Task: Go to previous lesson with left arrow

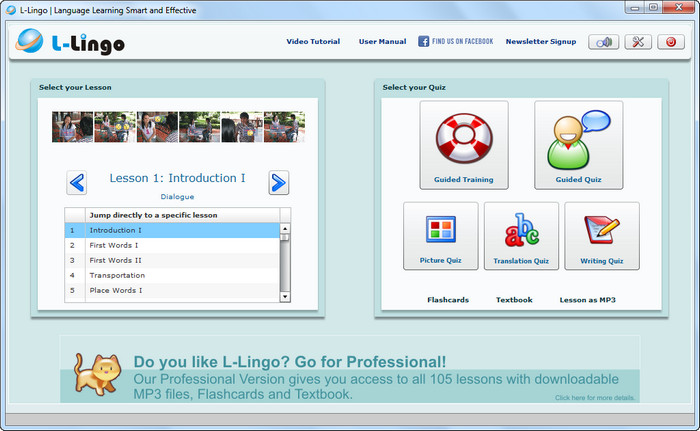Action: pyautogui.click(x=77, y=183)
